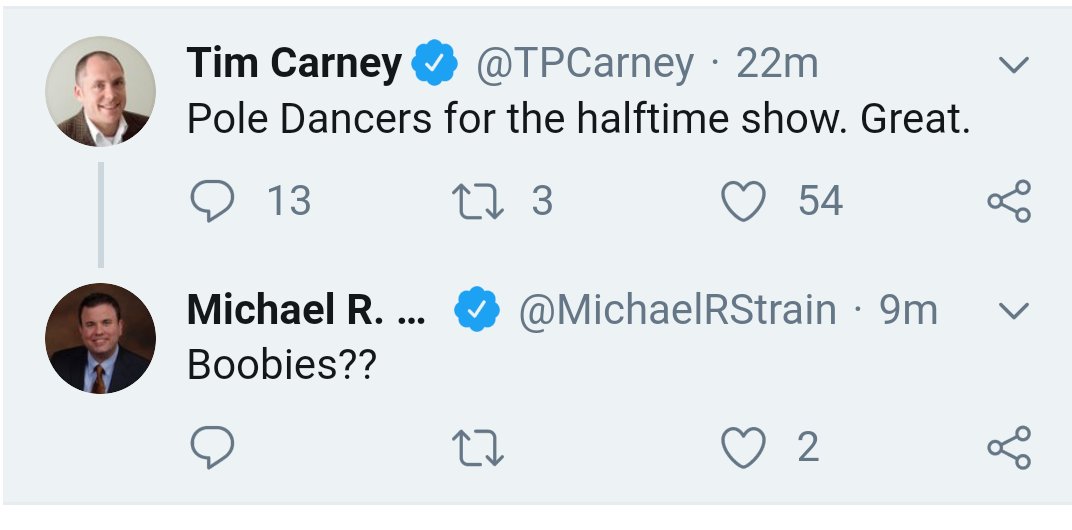The image size is (1072, 530).
Task: Click the Michael R. display name
Action: 305,311
